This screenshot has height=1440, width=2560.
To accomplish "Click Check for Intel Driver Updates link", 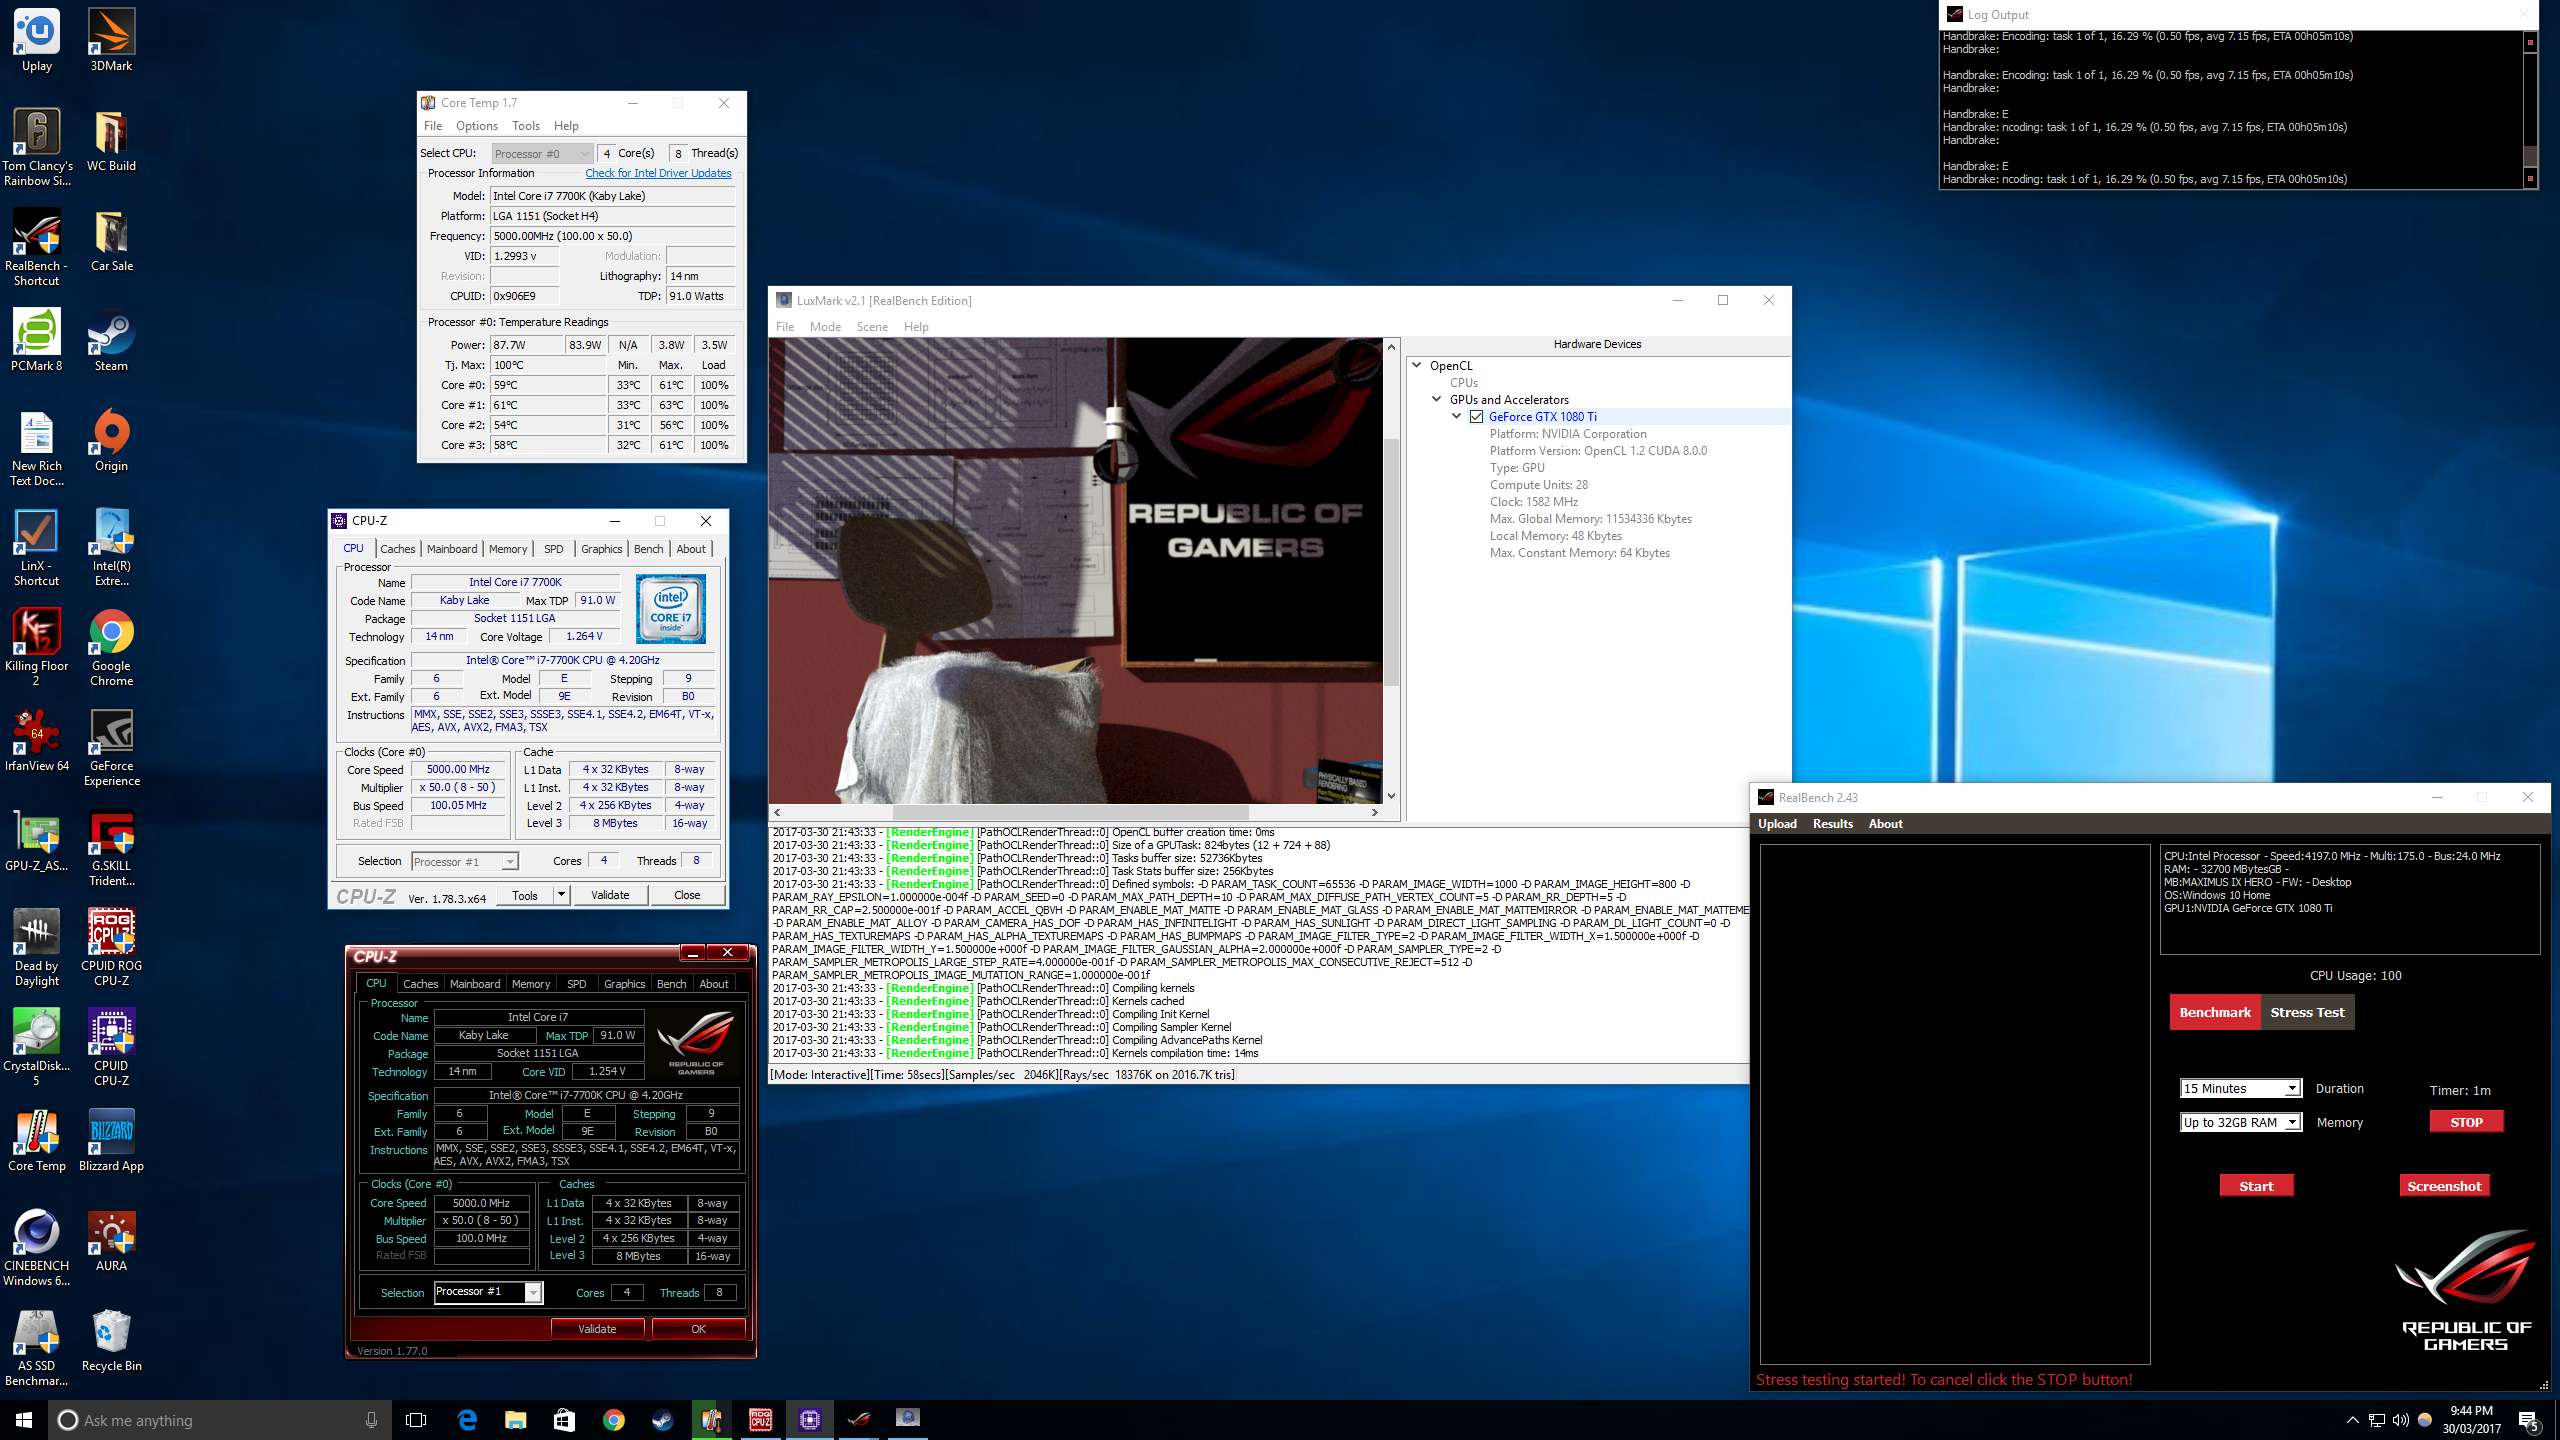I will pyautogui.click(x=658, y=173).
